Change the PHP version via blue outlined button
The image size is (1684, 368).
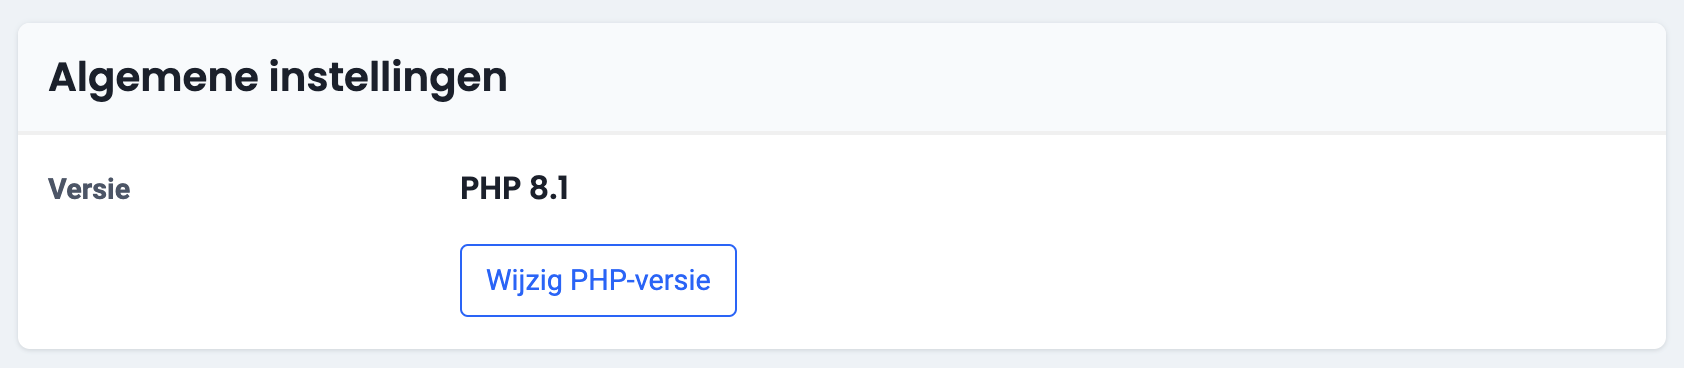click(598, 280)
